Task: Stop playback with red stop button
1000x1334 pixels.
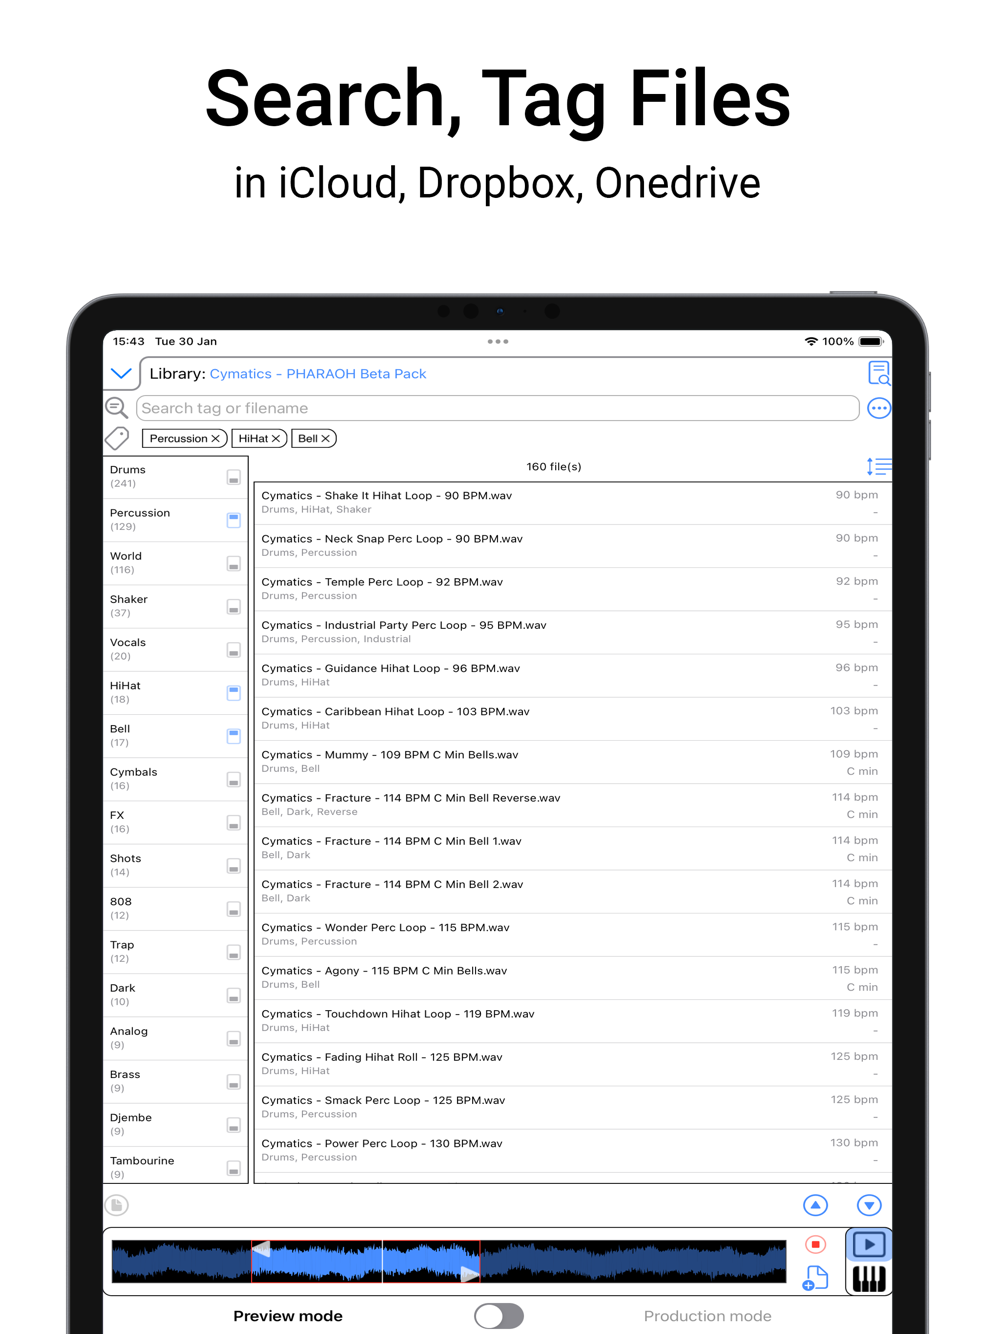Action: (816, 1245)
